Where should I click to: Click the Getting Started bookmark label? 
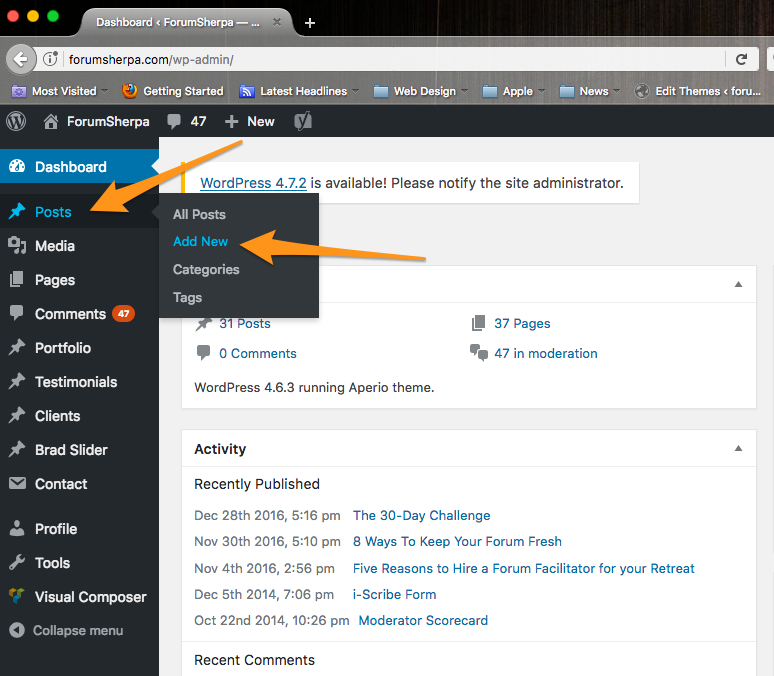pos(183,91)
